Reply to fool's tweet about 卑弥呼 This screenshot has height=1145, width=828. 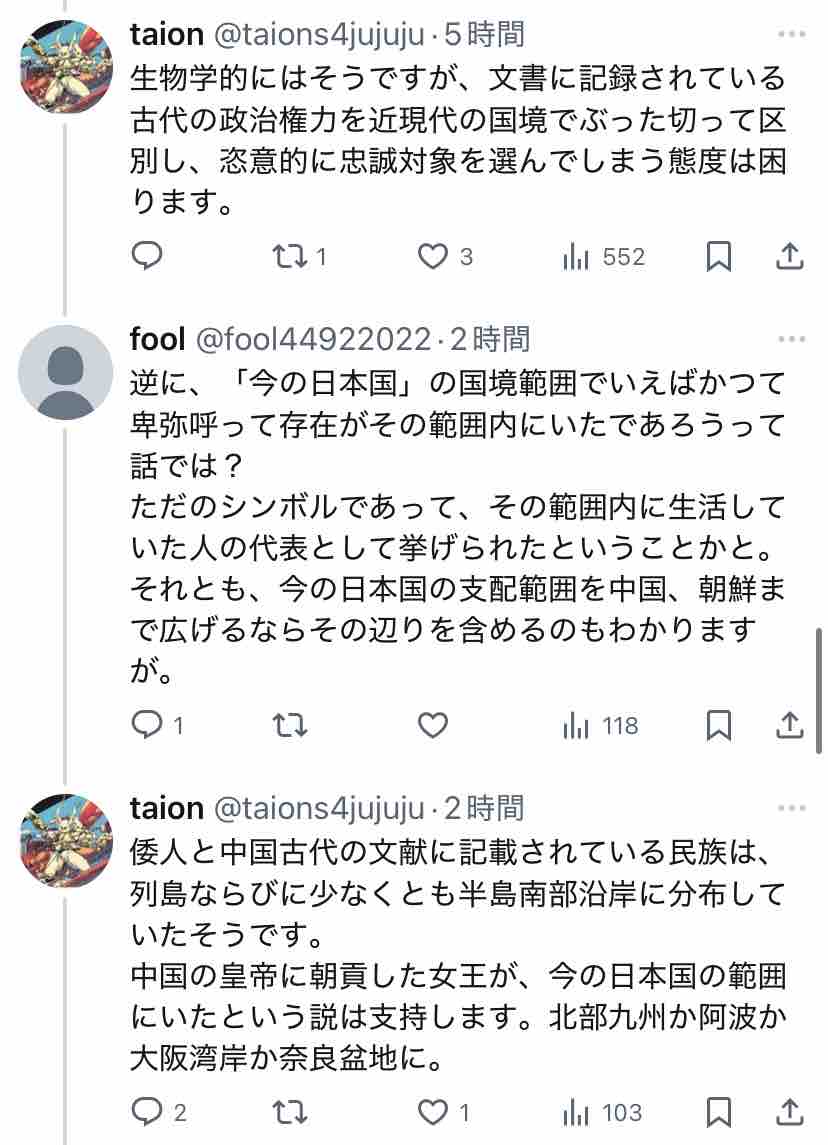(147, 725)
